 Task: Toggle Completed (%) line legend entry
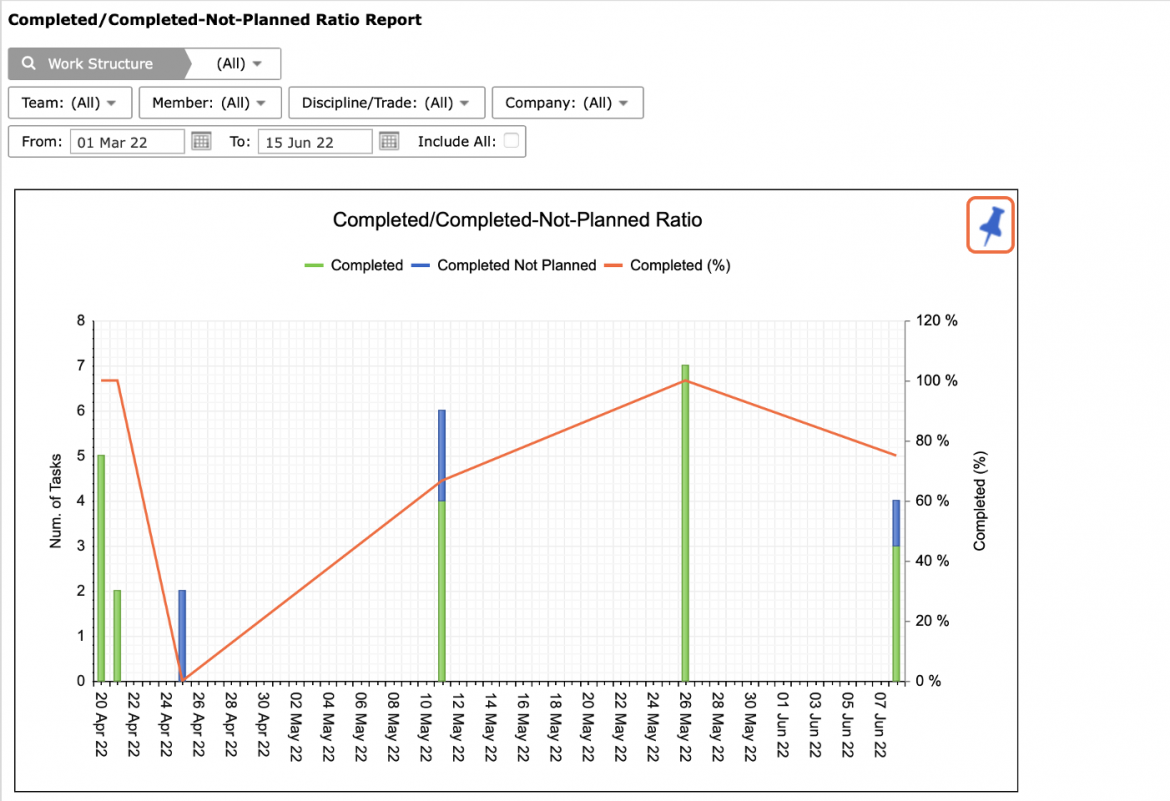(667, 265)
